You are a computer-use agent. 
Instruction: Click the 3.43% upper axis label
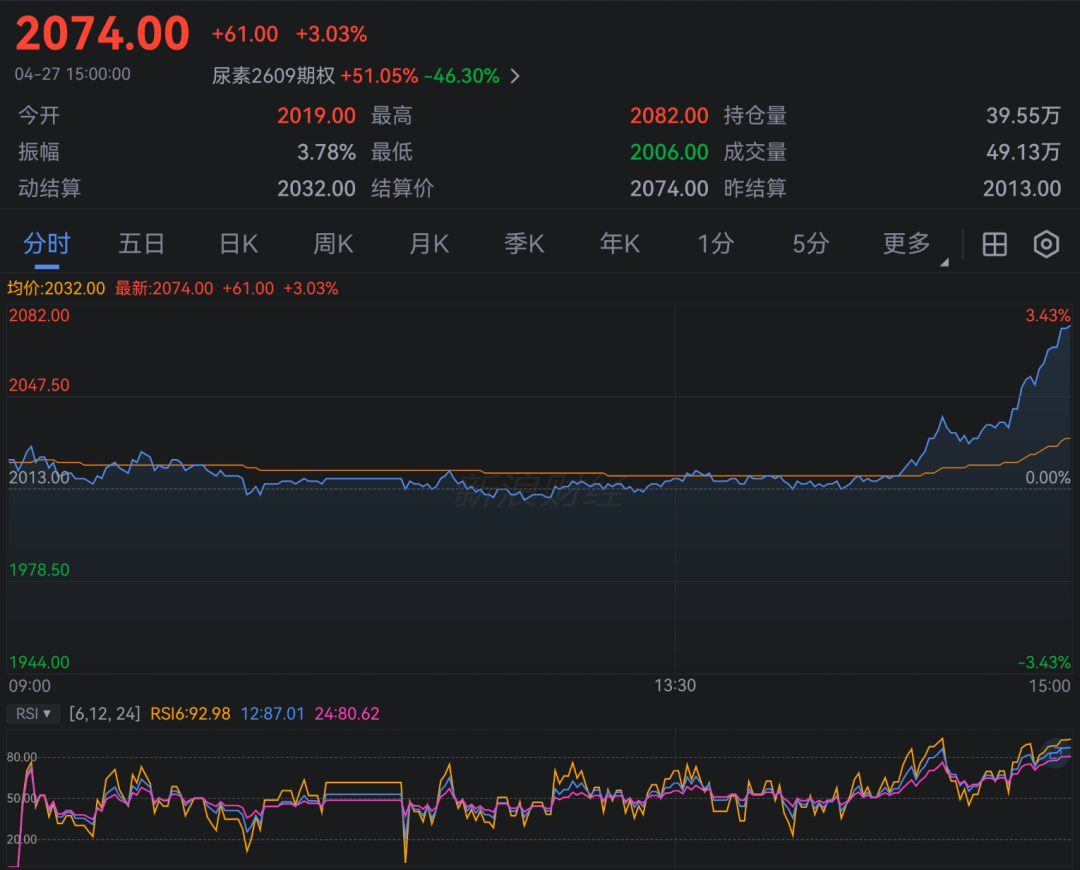tap(1048, 315)
